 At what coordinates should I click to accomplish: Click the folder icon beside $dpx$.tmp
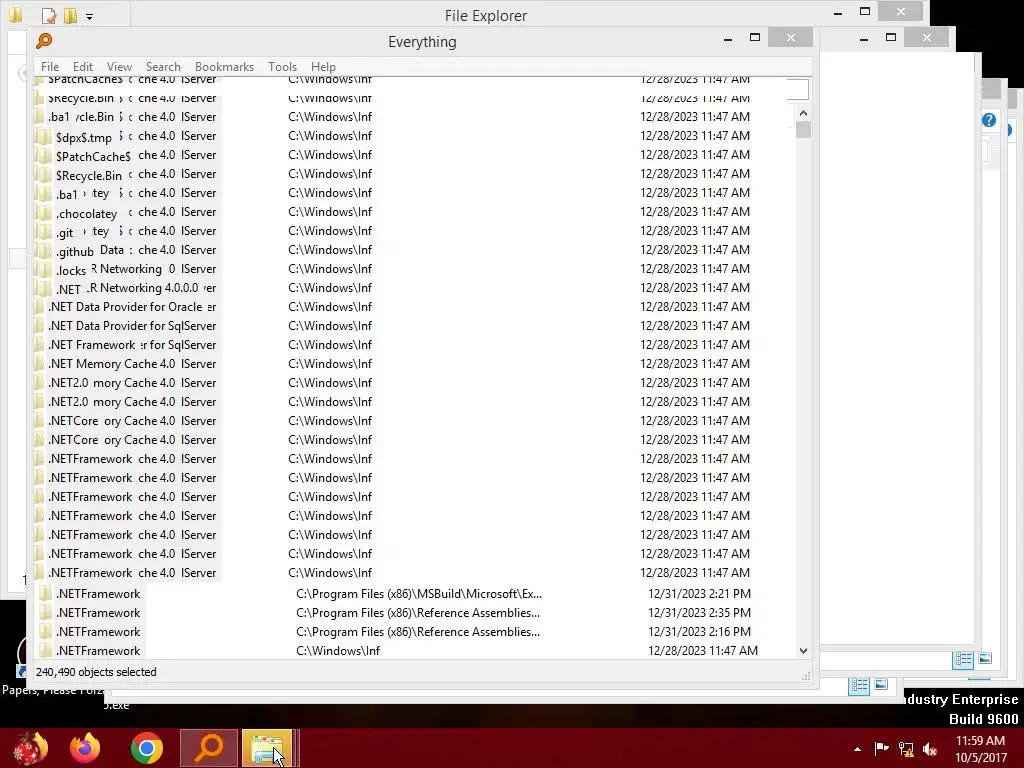click(44, 137)
